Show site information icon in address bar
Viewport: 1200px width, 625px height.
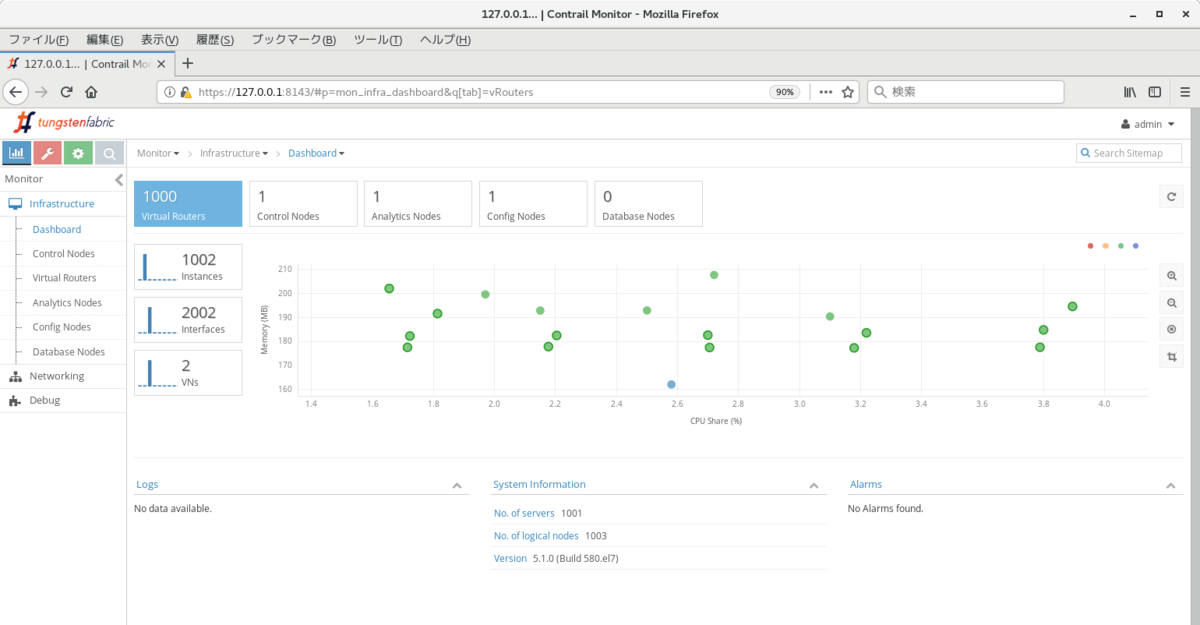coord(168,91)
